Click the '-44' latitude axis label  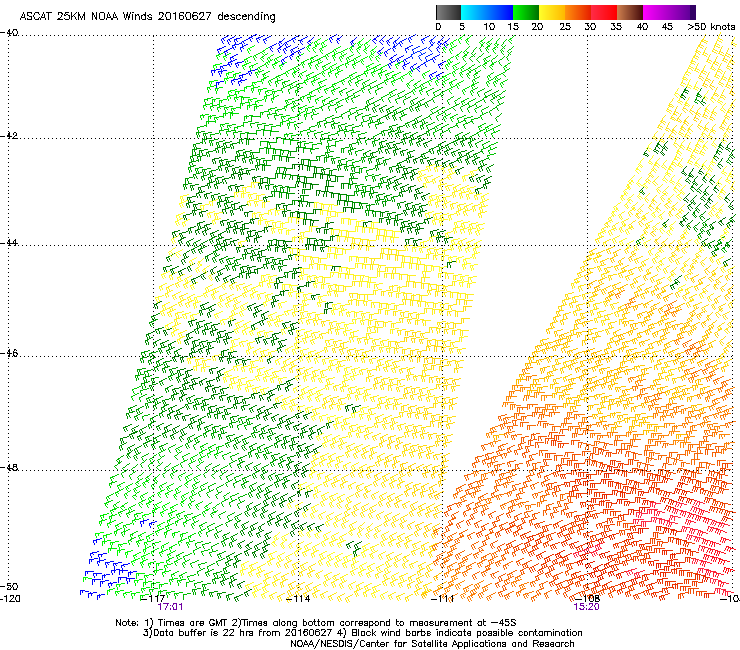click(9, 243)
